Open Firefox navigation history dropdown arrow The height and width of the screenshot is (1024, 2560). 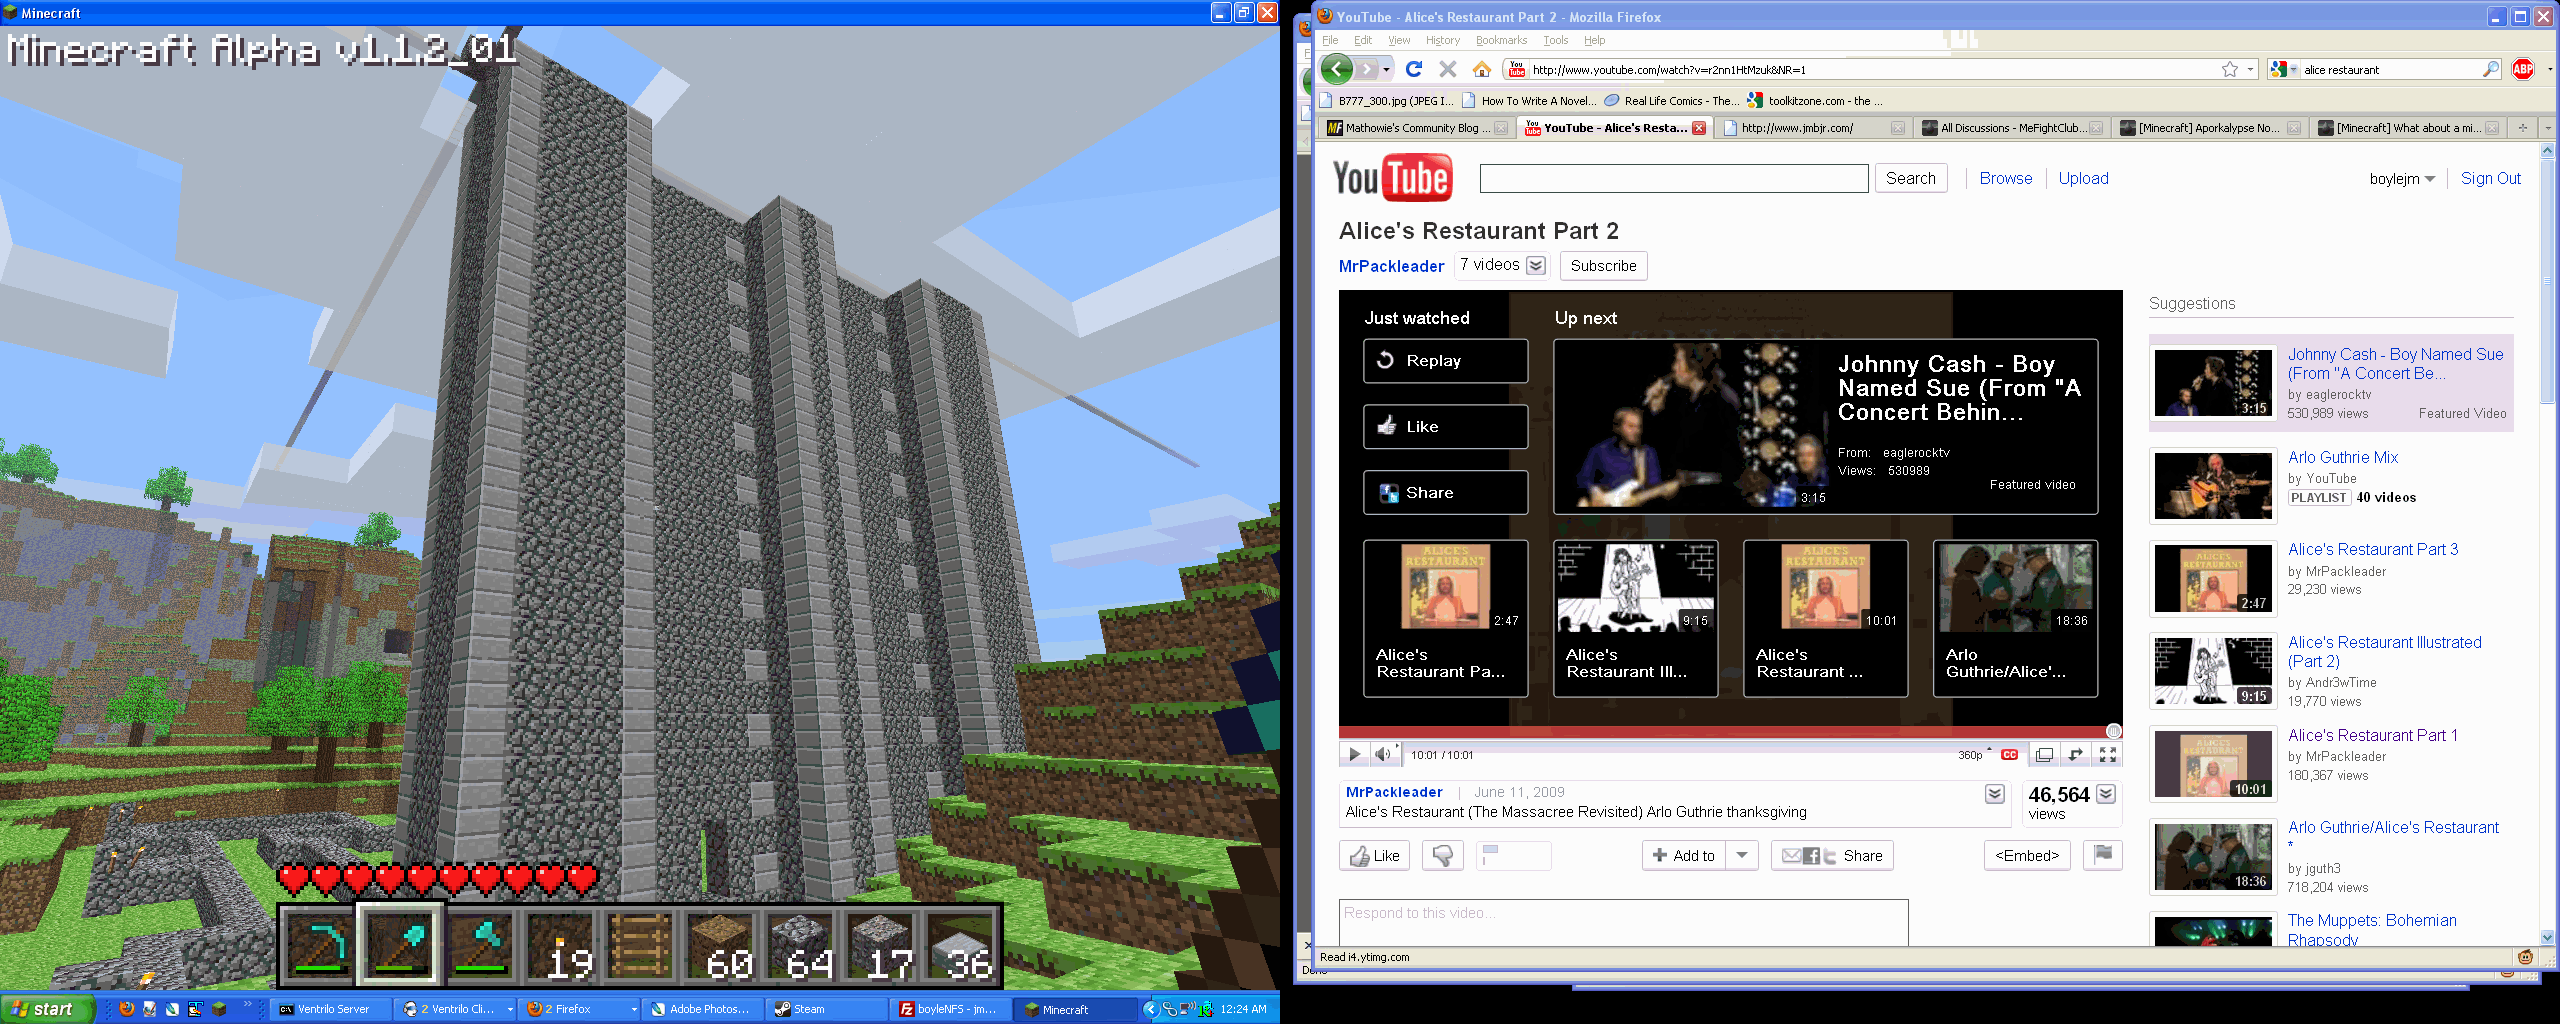click(x=1387, y=69)
